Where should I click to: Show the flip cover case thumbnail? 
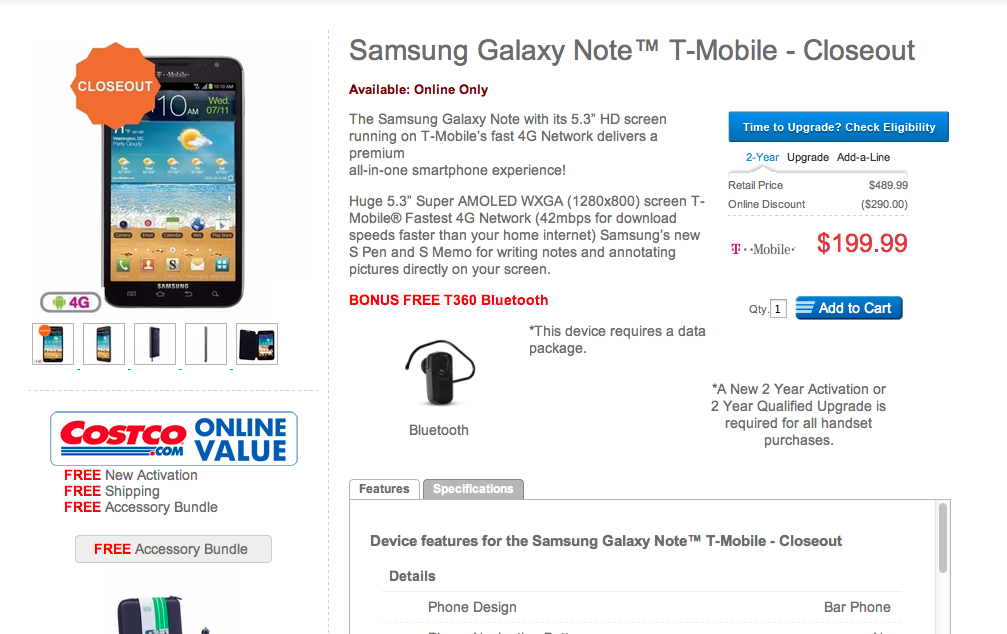[257, 344]
